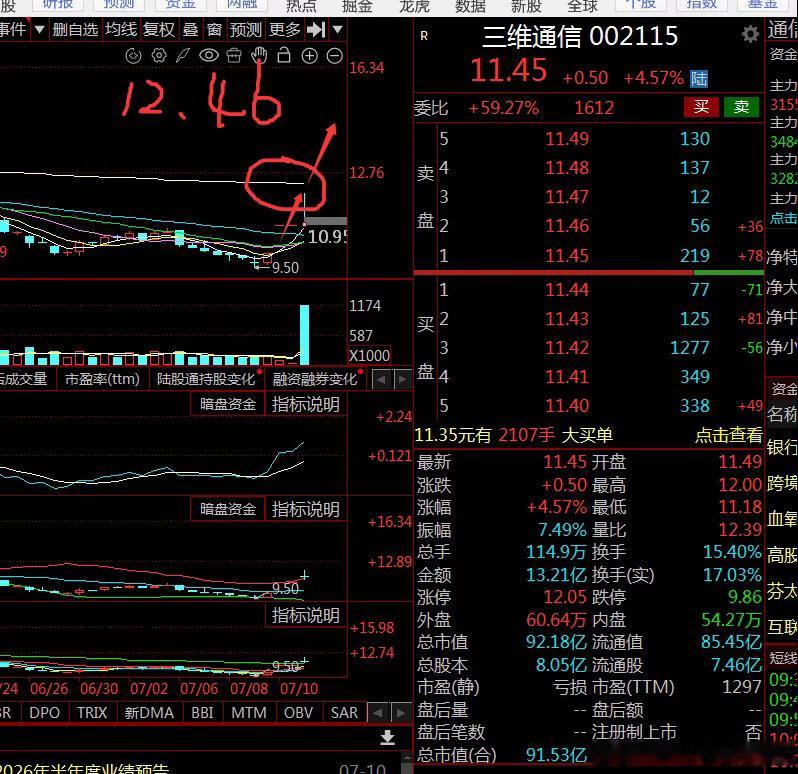The height and width of the screenshot is (774, 798).
Task: Click the skip-to-end arrow icon in toolbar
Action: [316, 30]
